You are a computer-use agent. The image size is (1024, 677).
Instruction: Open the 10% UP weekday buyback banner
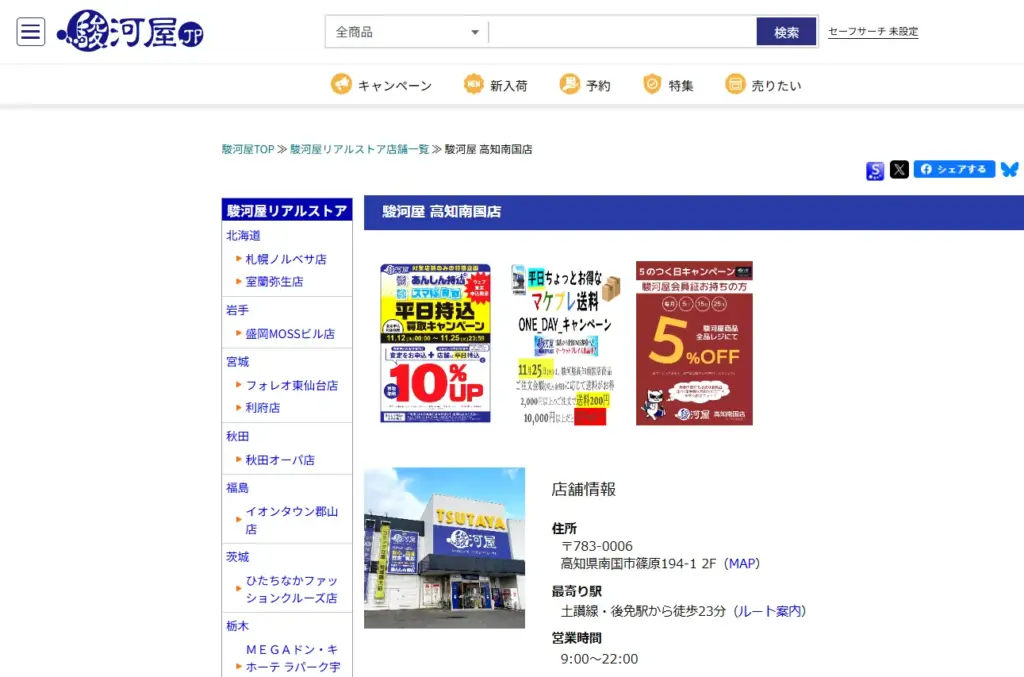[x=435, y=343]
